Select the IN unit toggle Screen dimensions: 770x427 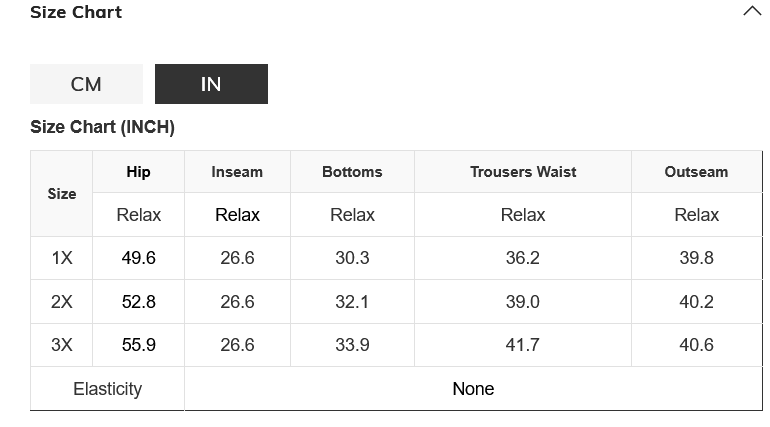point(211,84)
